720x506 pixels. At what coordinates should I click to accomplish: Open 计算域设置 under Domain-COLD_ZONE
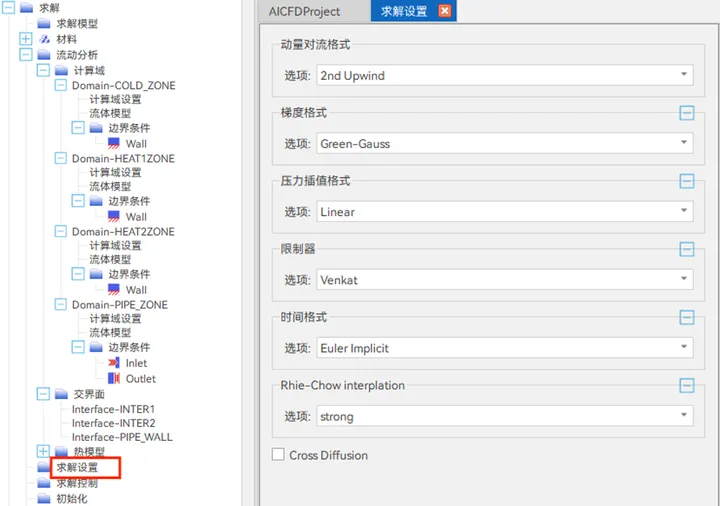[115, 99]
